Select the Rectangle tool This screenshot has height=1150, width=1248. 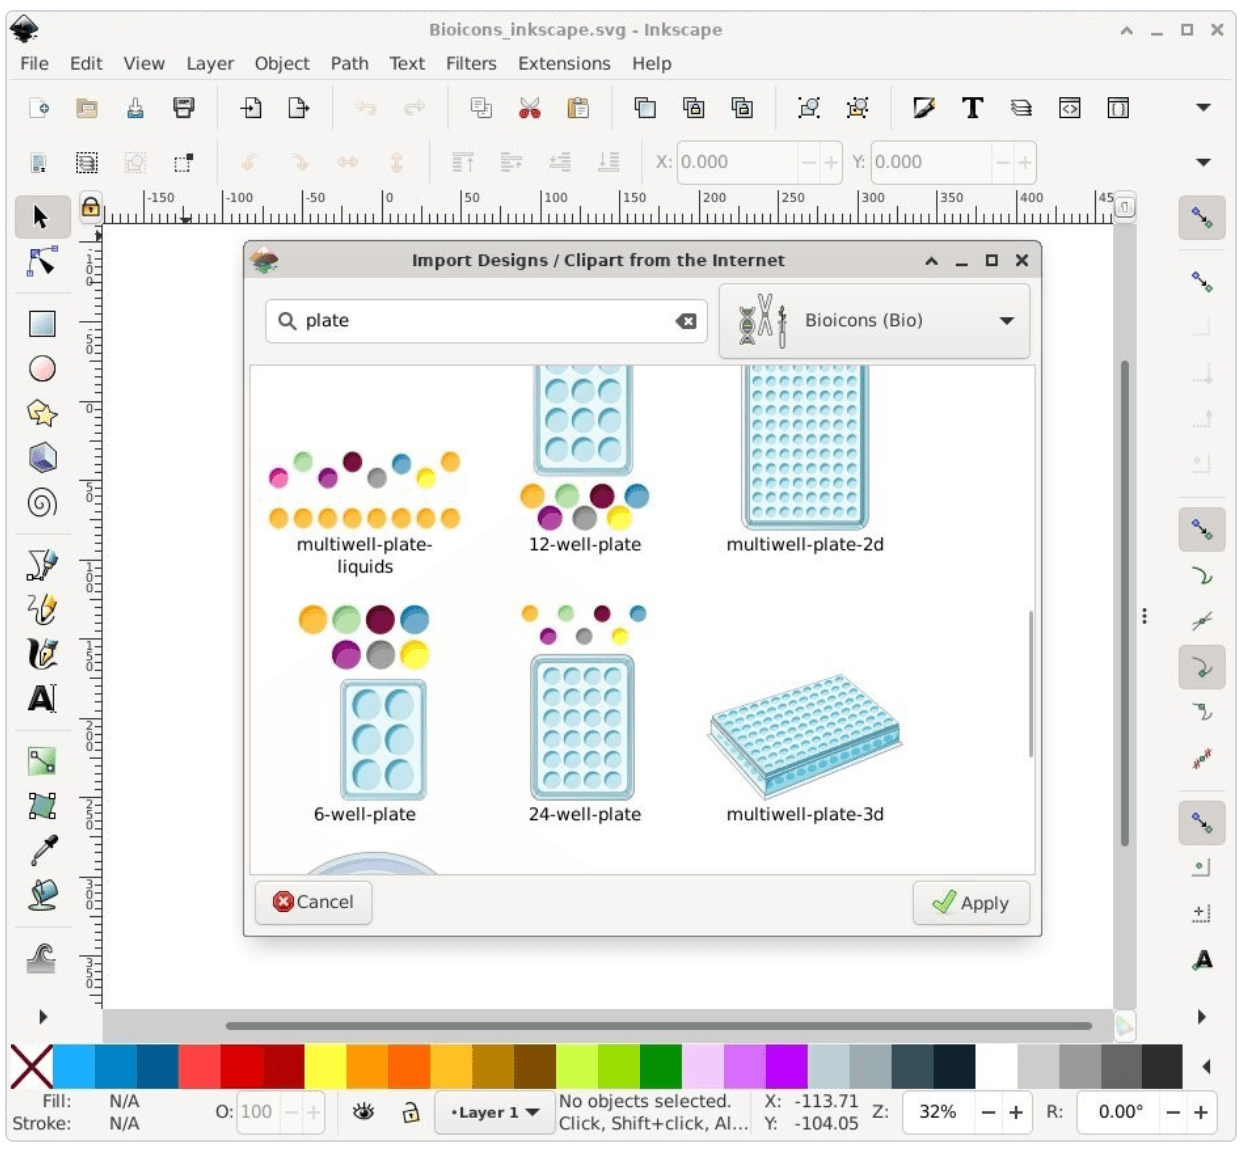(x=42, y=324)
